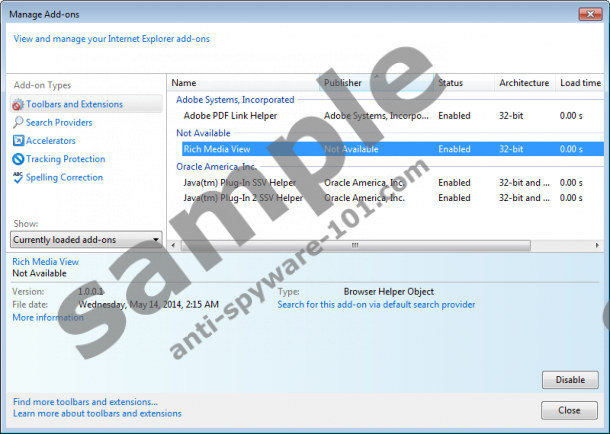The height and width of the screenshot is (434, 610).
Task: Select Java(tm) Plug-In 2 SSV Helper entry
Action: point(243,198)
